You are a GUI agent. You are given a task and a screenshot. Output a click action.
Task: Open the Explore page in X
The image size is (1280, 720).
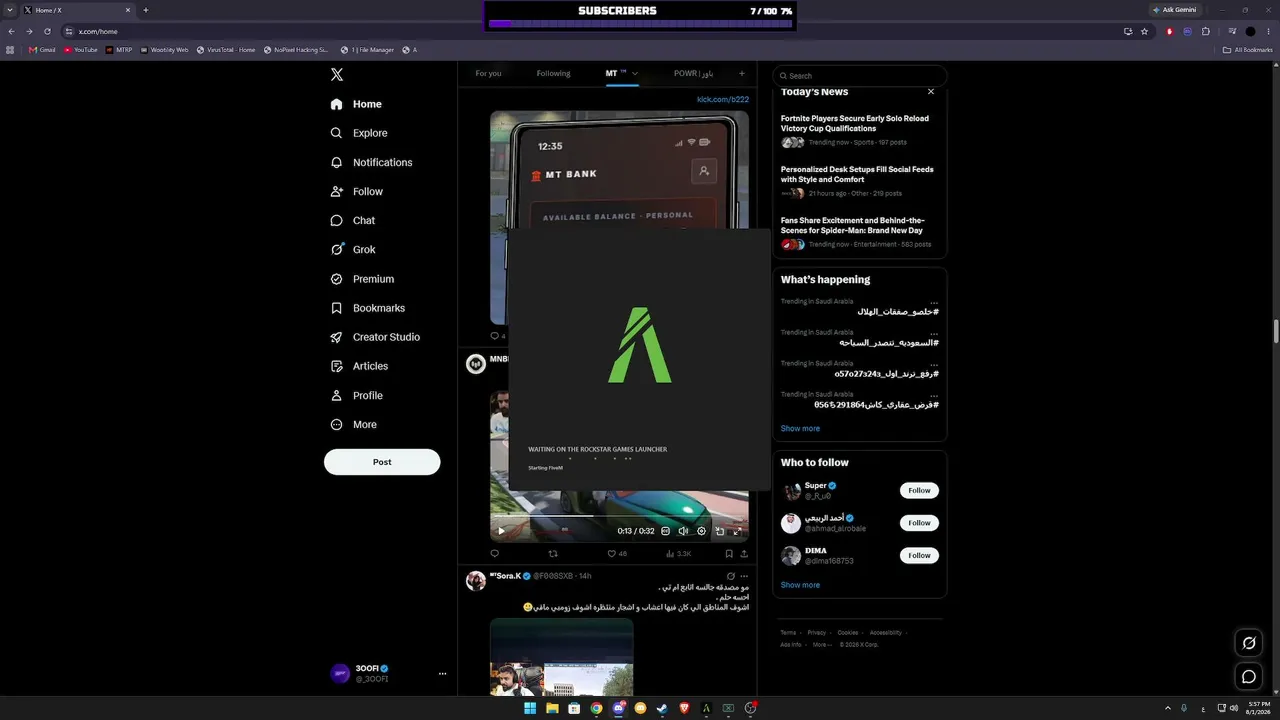359,133
